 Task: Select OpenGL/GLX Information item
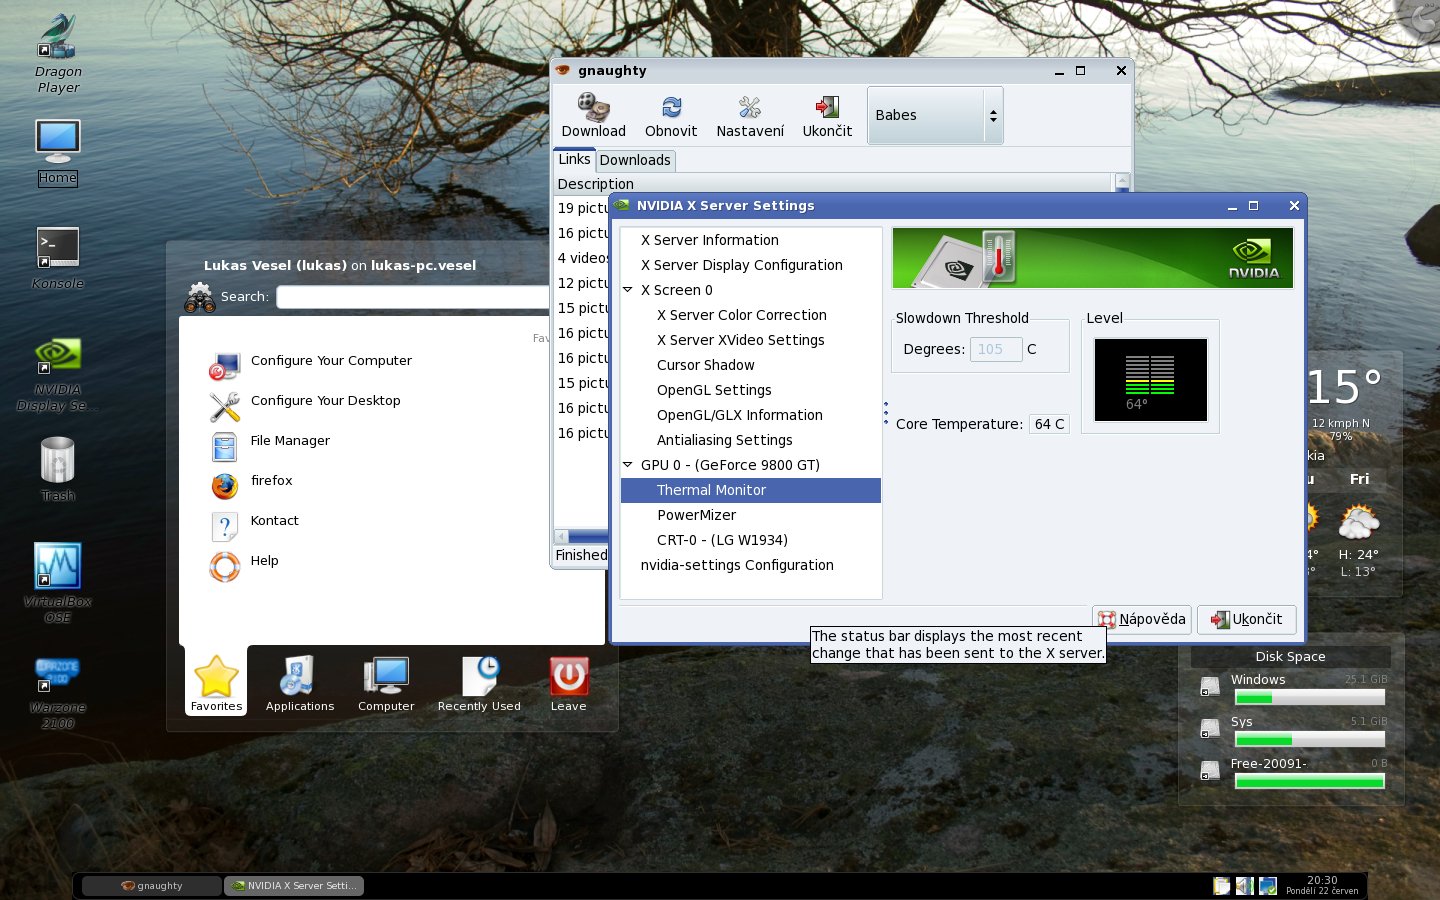[x=740, y=415]
